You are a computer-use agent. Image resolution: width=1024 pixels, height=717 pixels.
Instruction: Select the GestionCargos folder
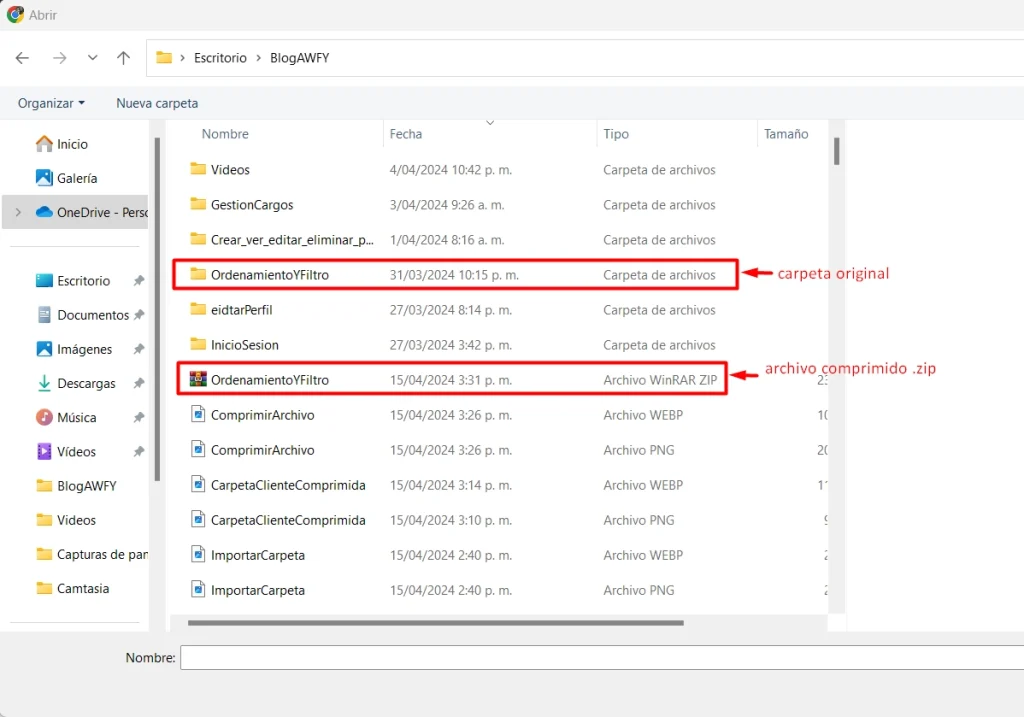251,205
